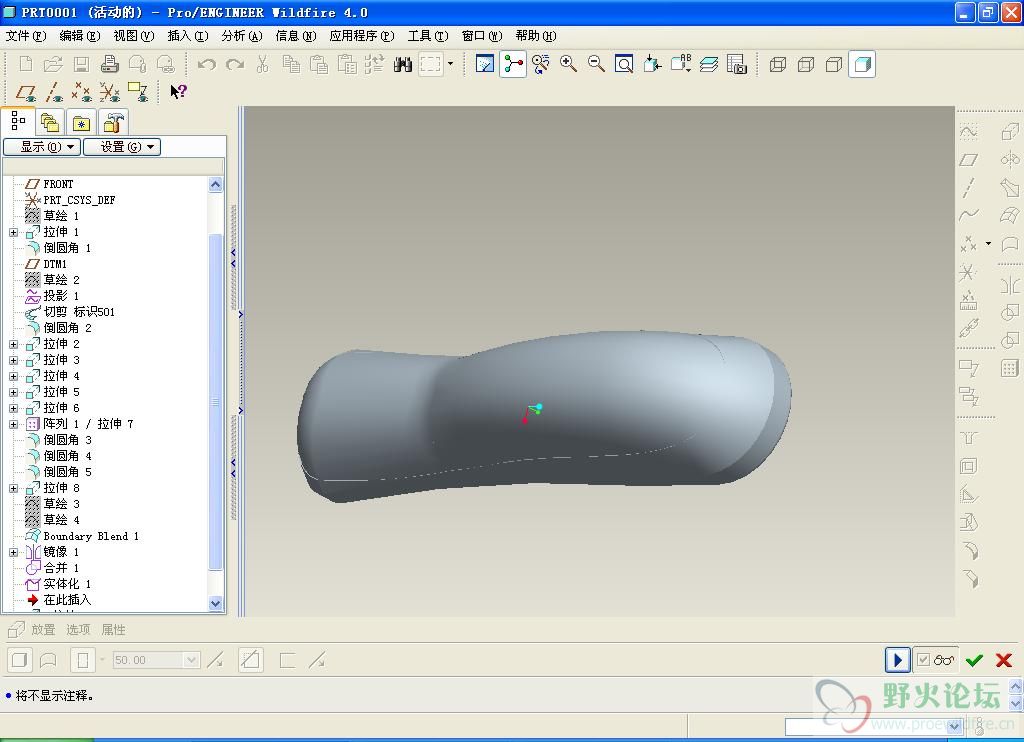Click the saved view list icon
The image size is (1024, 742).
pyautogui.click(x=680, y=64)
